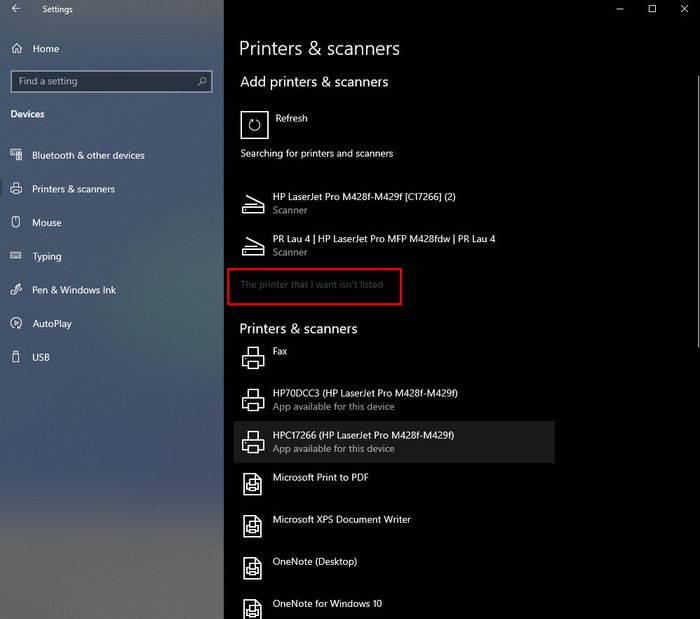700x619 pixels.
Task: Click the HPC17266 printer icon
Action: coord(253,442)
